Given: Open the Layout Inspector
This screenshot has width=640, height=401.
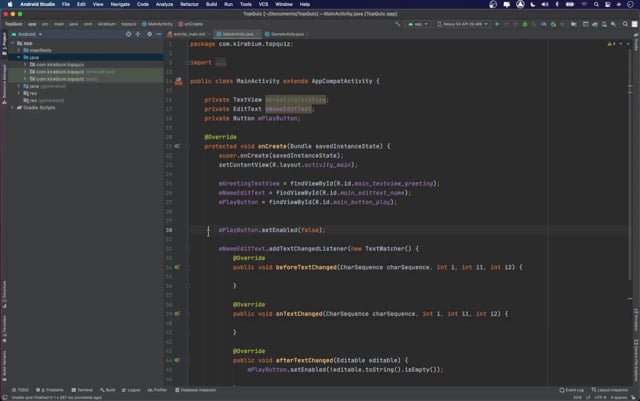Looking at the screenshot, I should (x=610, y=390).
